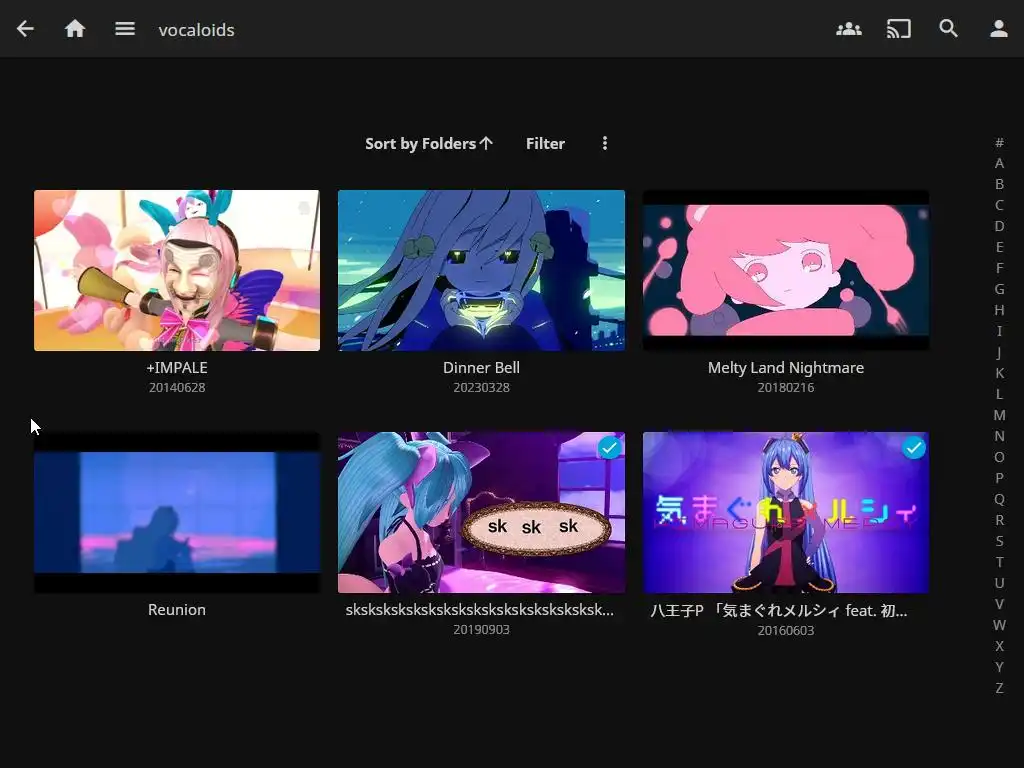Jump to letter Z in alphabet picker
This screenshot has height=768, width=1024.
(x=999, y=688)
